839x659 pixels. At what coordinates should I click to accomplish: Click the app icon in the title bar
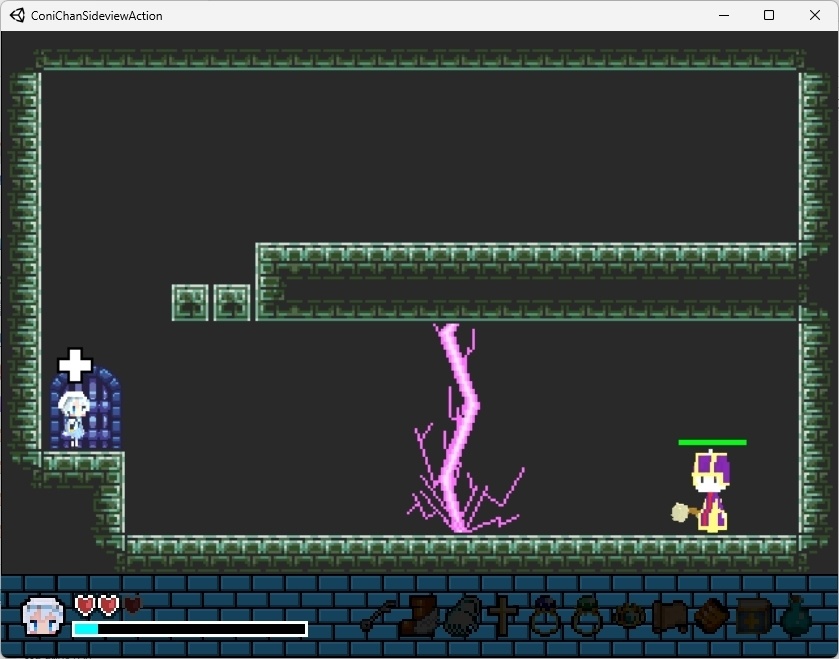coord(16,15)
